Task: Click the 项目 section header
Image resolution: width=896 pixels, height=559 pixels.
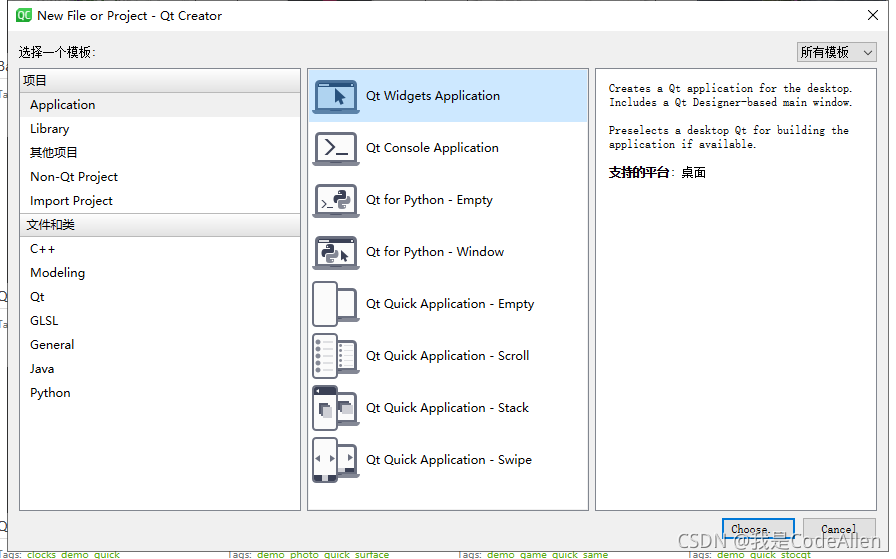Action: point(160,81)
